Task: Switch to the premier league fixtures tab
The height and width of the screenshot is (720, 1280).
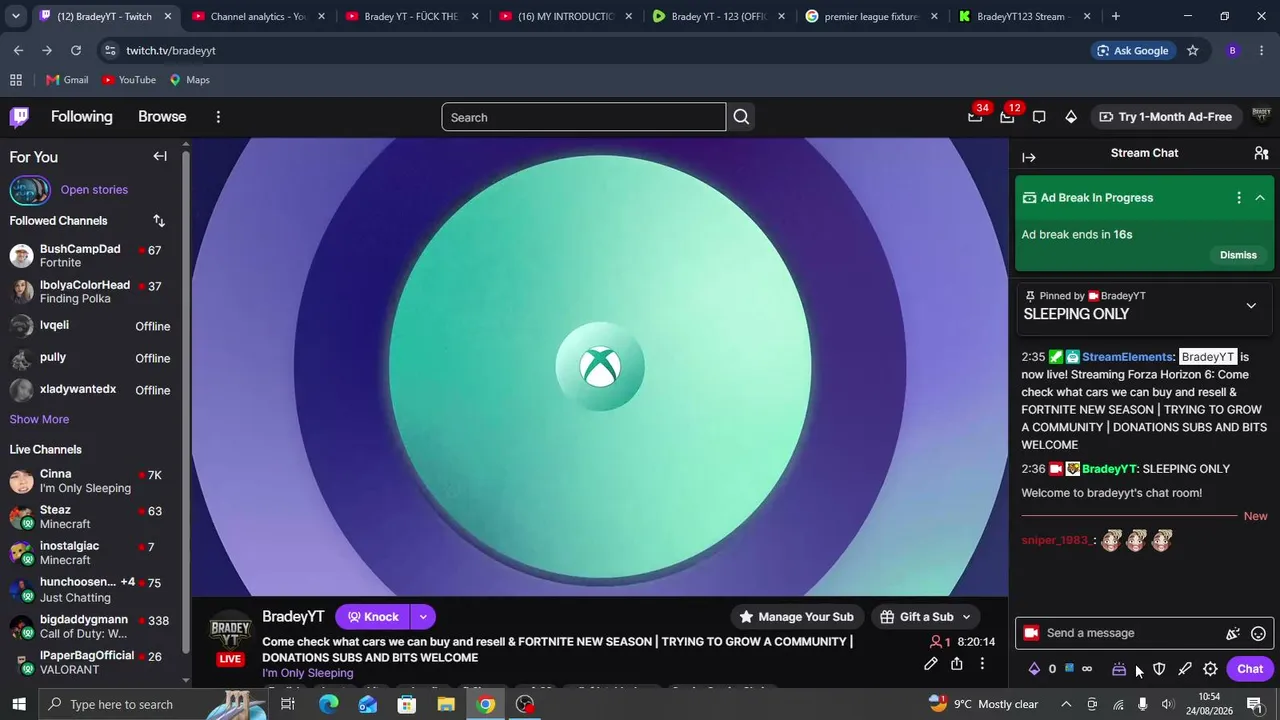Action: (x=872, y=16)
